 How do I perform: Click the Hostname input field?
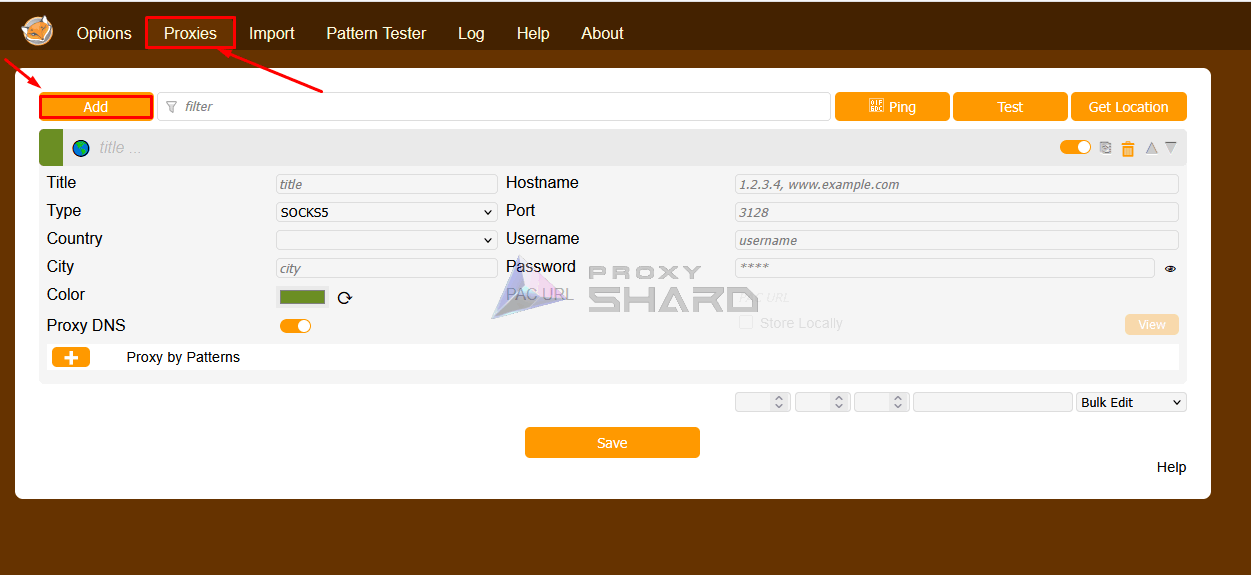click(x=956, y=184)
